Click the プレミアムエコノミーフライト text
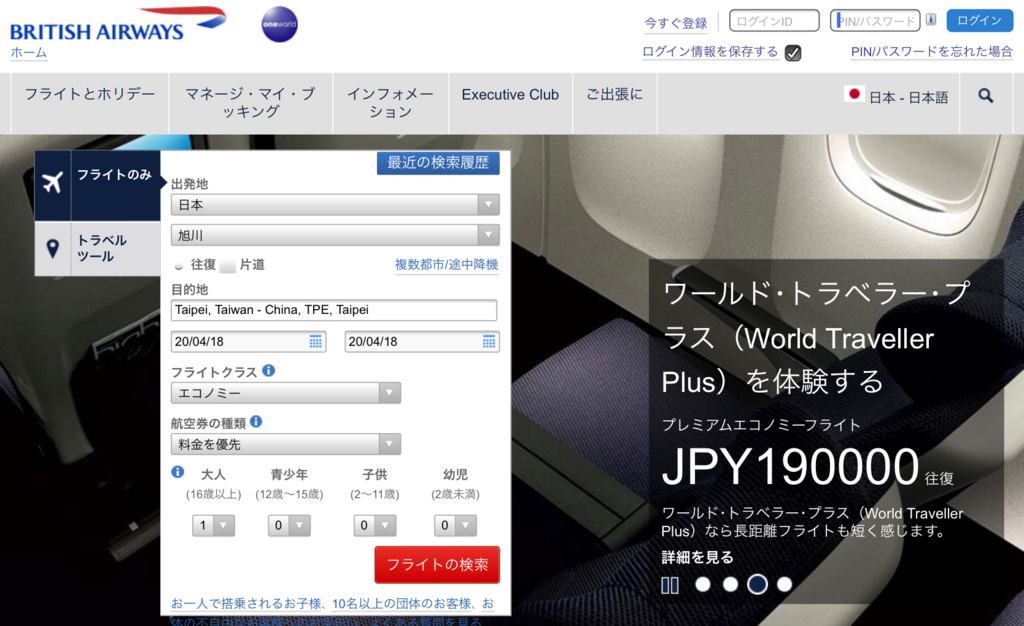The height and width of the screenshot is (626, 1024). pyautogui.click(x=761, y=425)
